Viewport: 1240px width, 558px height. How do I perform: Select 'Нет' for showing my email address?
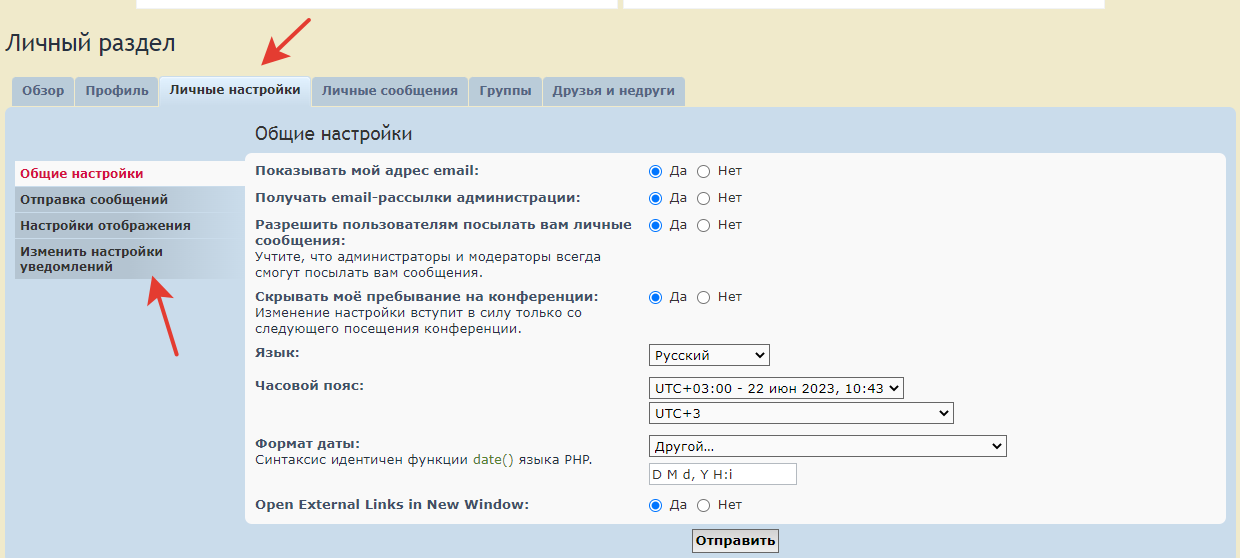703,171
